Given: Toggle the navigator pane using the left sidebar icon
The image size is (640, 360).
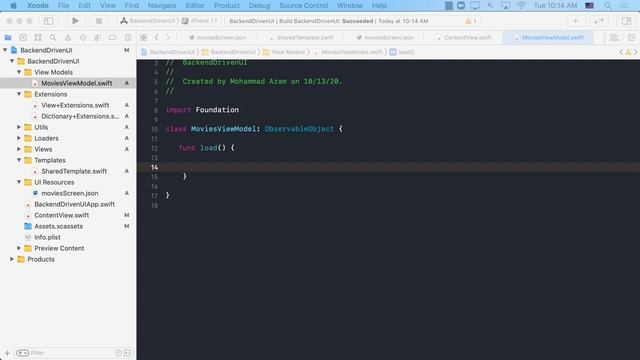Looking at the screenshot, I should 48,21.
